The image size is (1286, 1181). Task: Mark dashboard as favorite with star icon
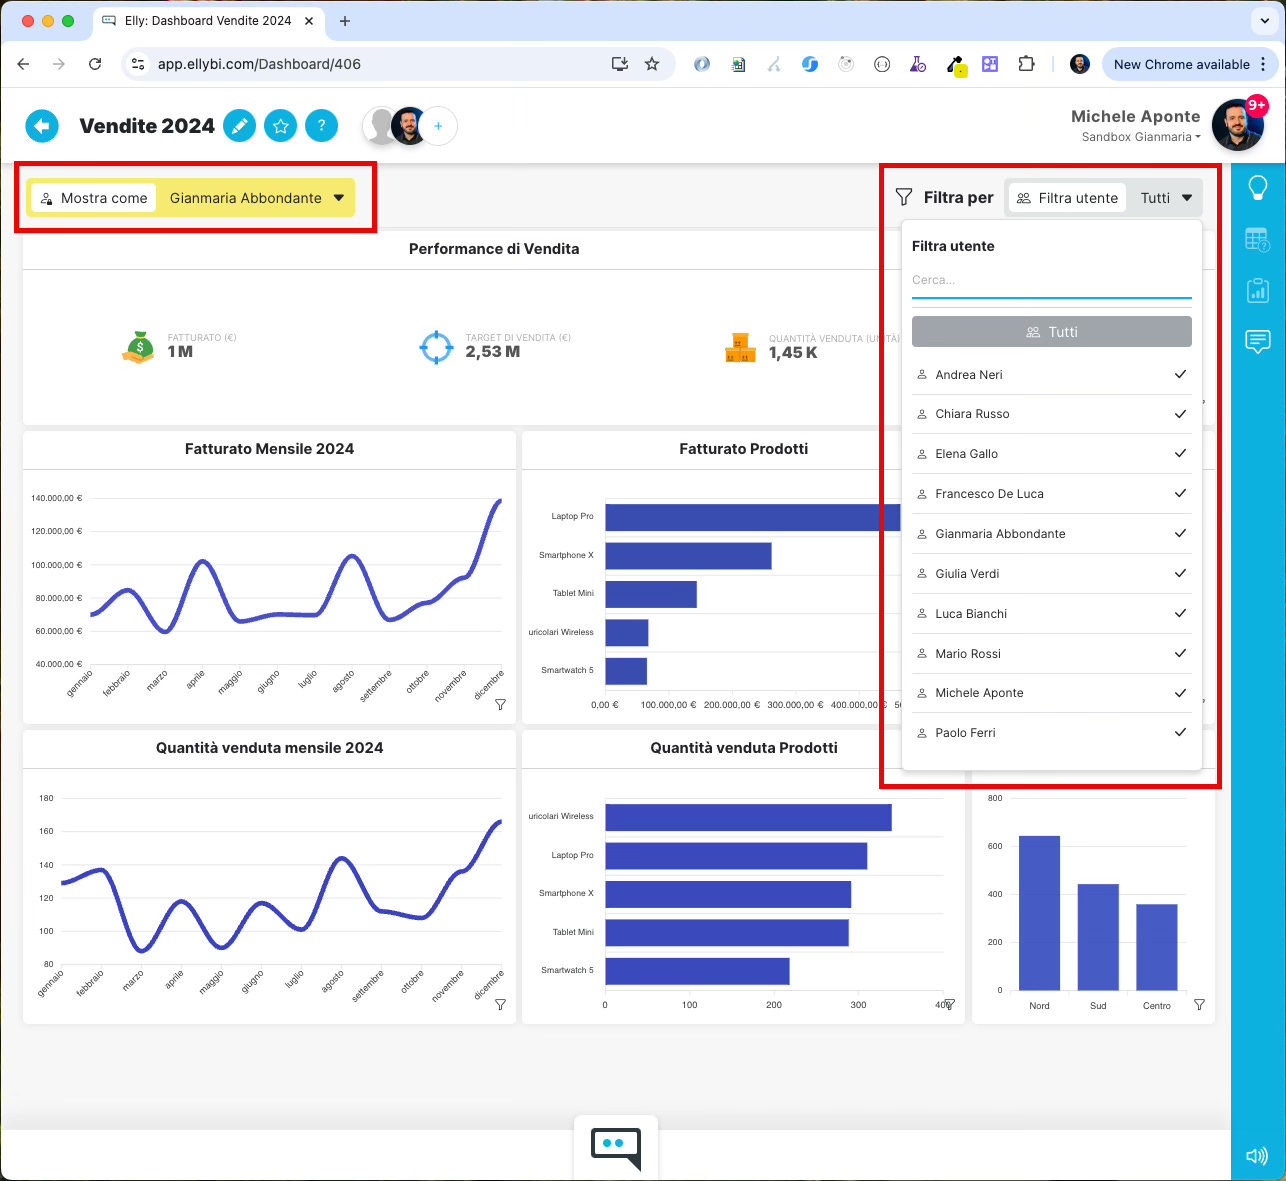pyautogui.click(x=281, y=126)
